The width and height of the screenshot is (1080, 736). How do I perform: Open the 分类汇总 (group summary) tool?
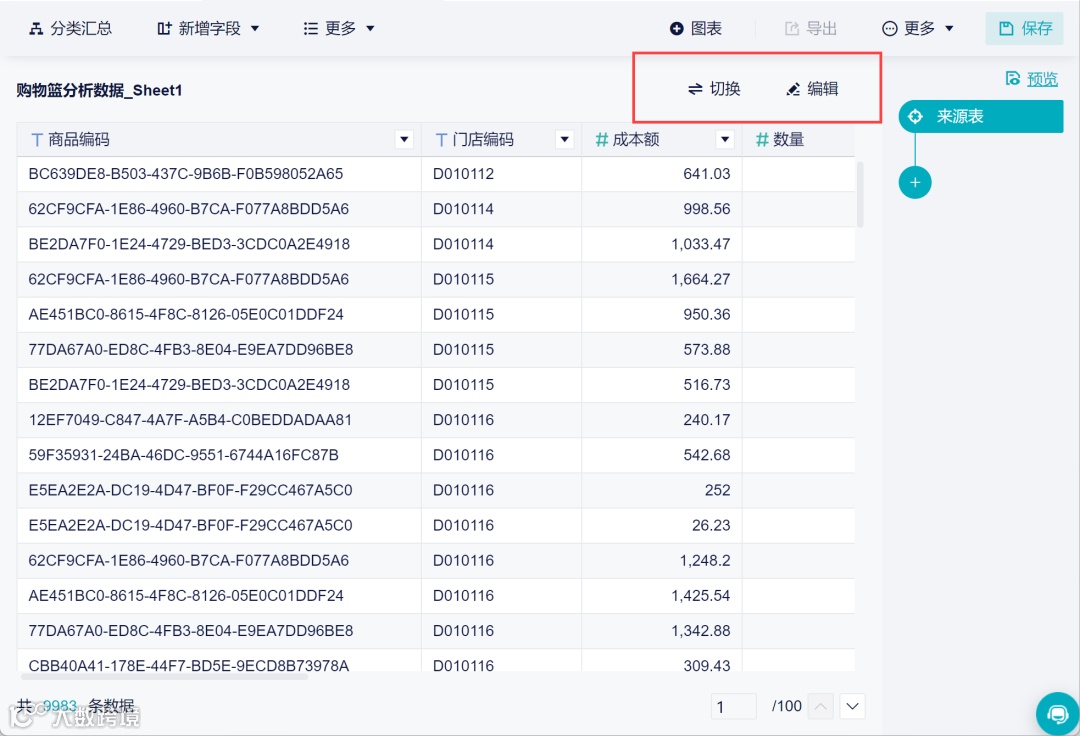70,28
